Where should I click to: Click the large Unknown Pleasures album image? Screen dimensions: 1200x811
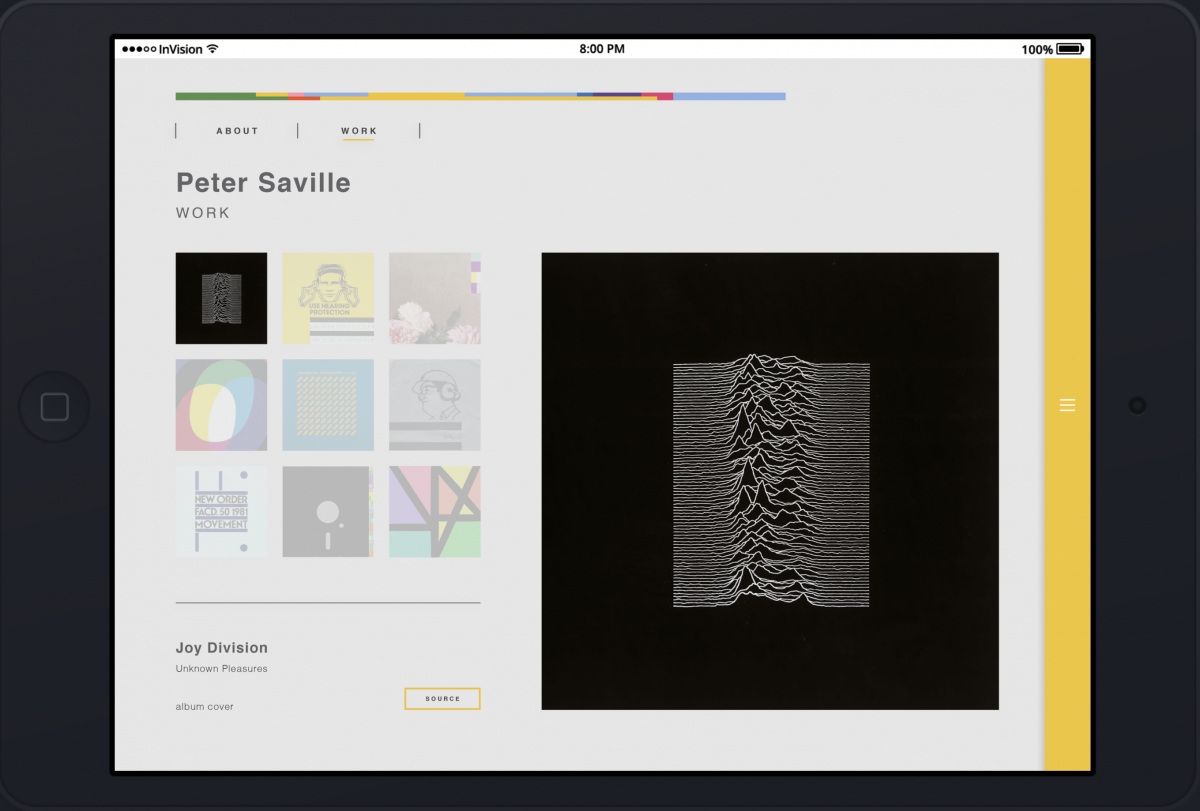[x=770, y=481]
